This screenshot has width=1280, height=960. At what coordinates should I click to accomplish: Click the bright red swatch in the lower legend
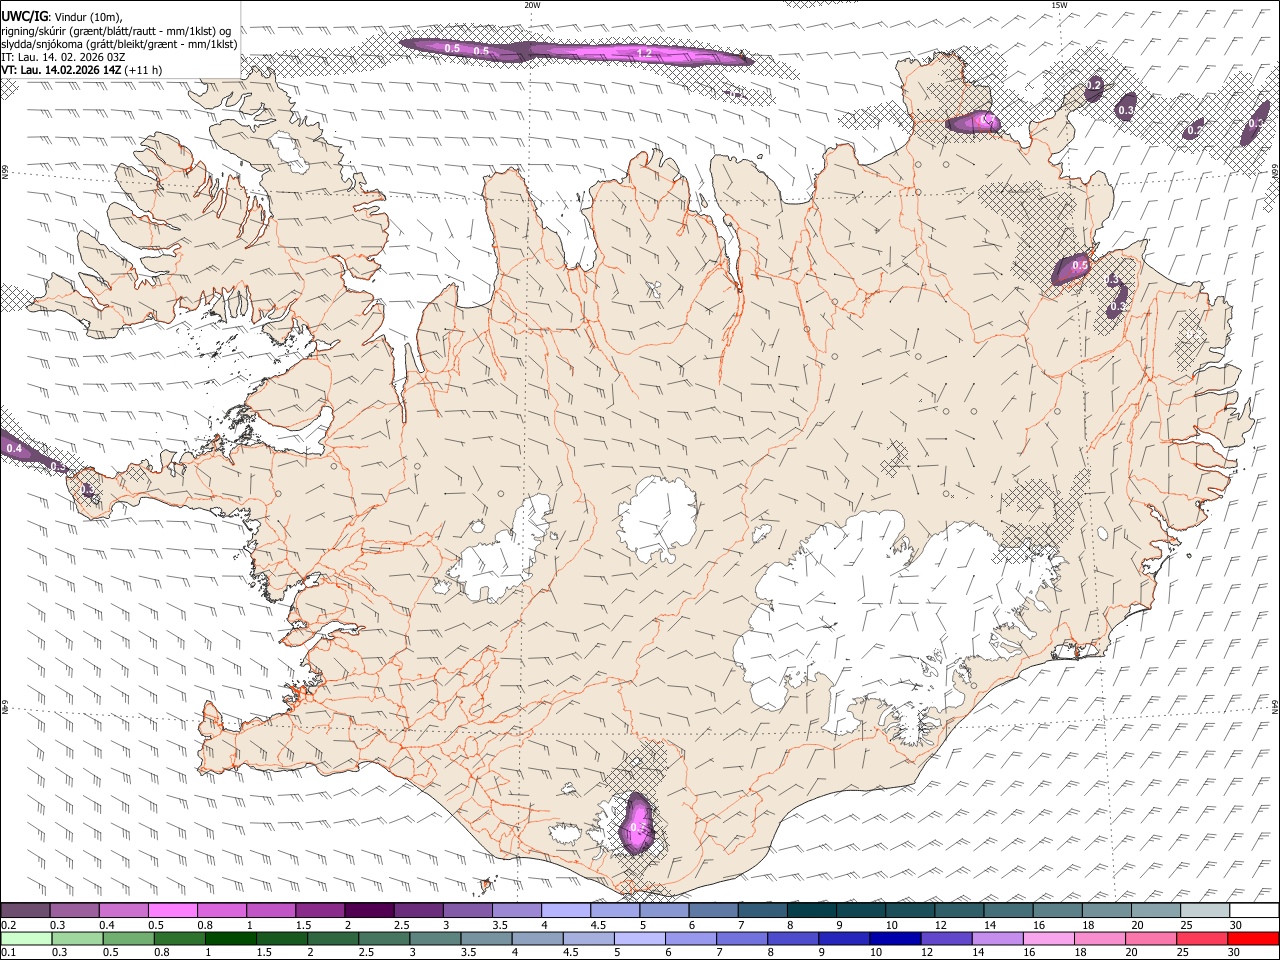(x=1254, y=938)
